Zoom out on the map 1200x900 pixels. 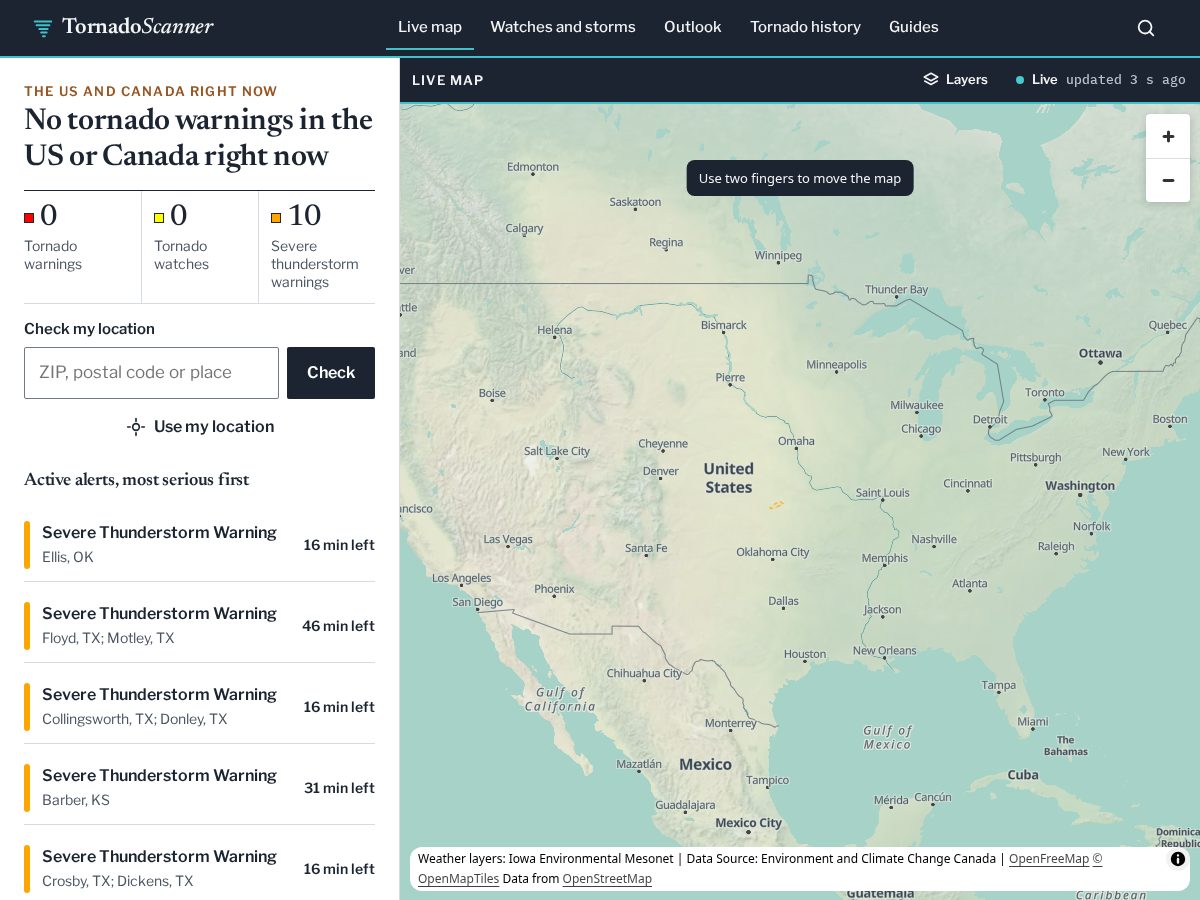(x=1168, y=180)
